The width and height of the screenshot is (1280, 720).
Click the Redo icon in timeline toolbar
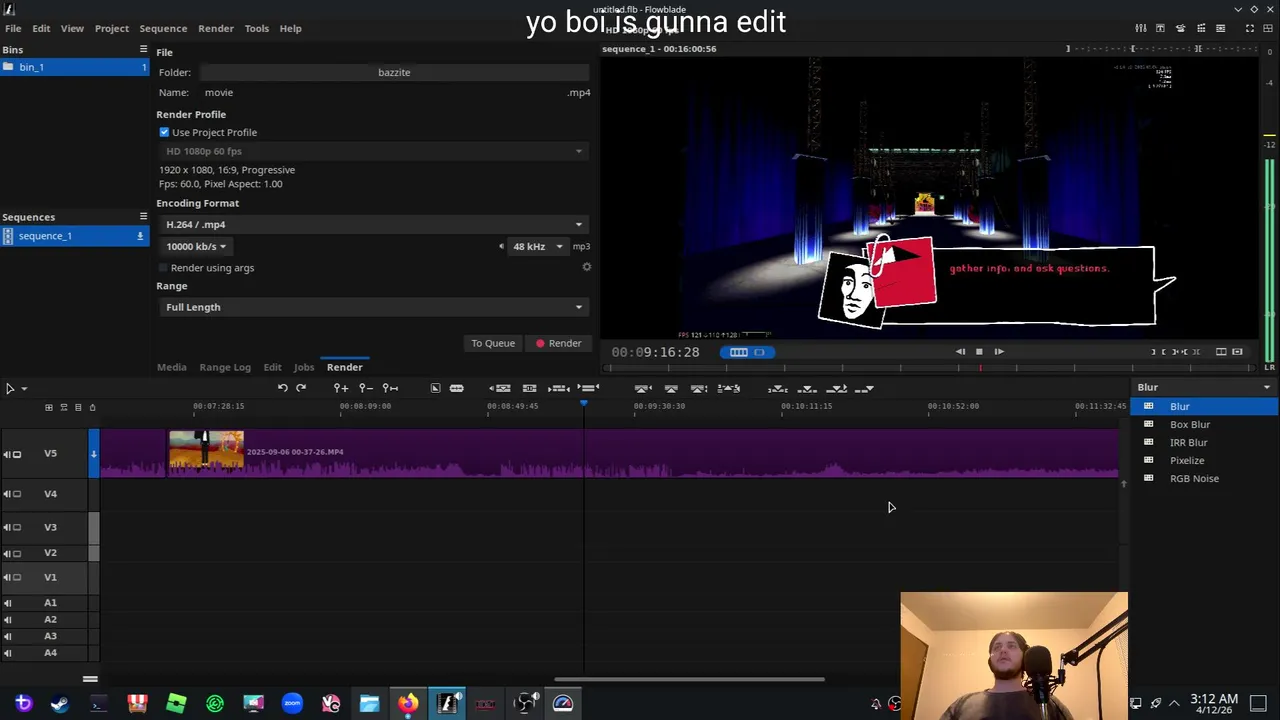pos(300,388)
